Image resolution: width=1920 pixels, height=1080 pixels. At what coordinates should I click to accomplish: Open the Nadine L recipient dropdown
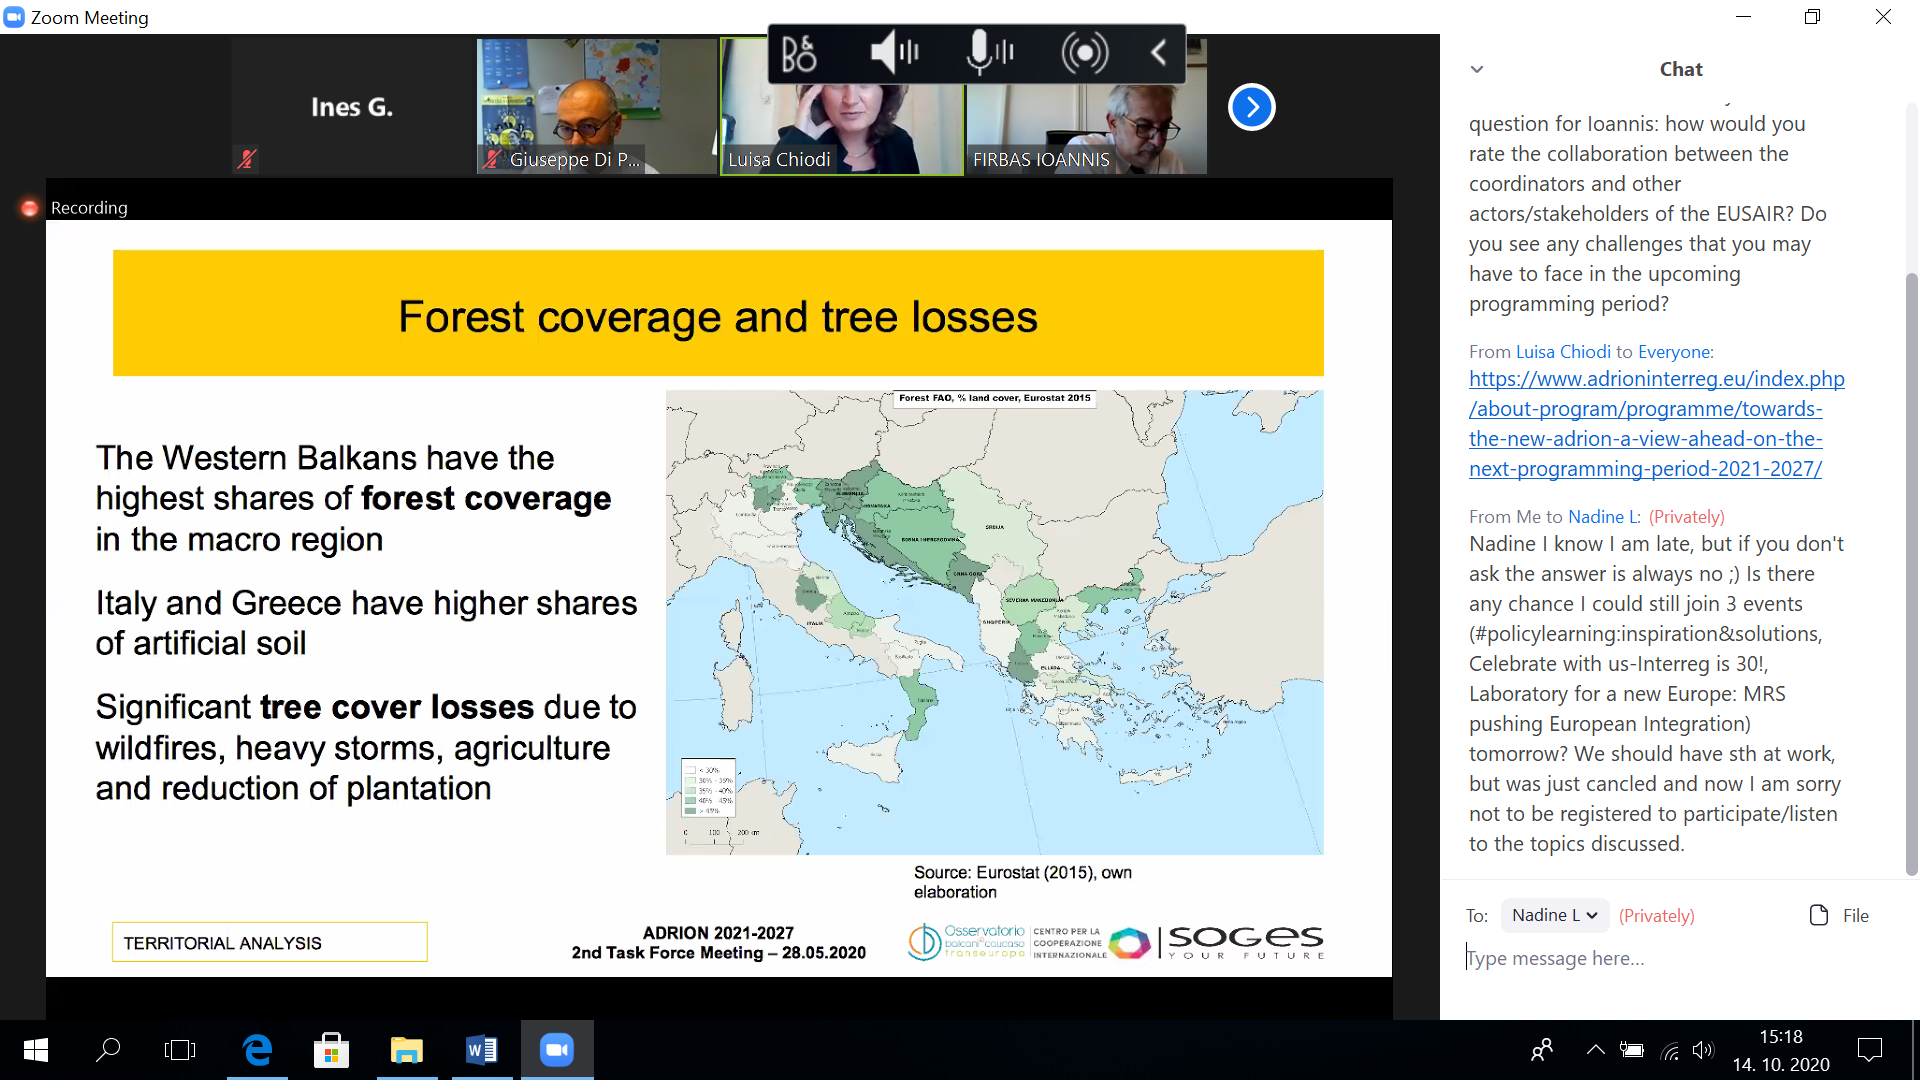pyautogui.click(x=1554, y=915)
